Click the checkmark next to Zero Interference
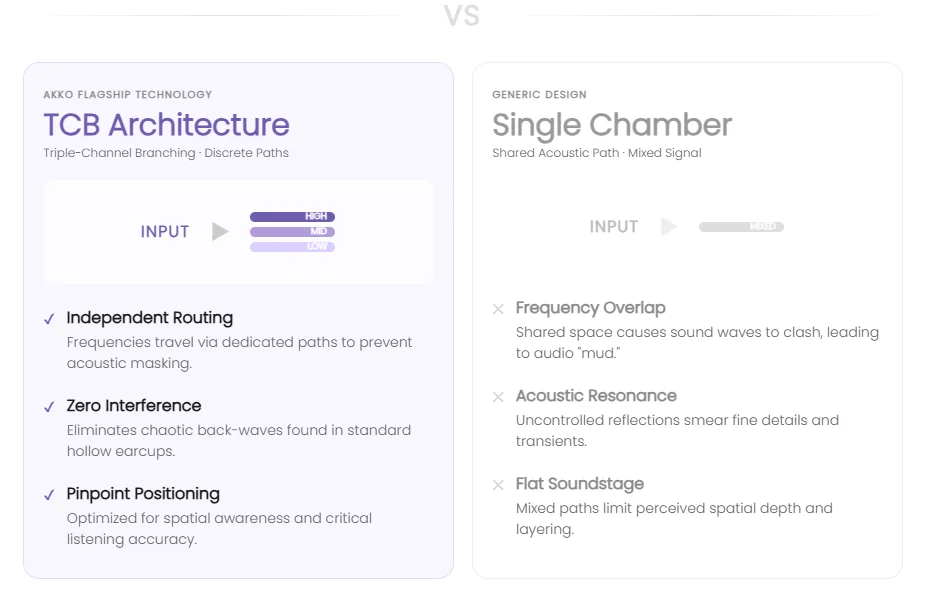This screenshot has width=925, height=596. 49,407
